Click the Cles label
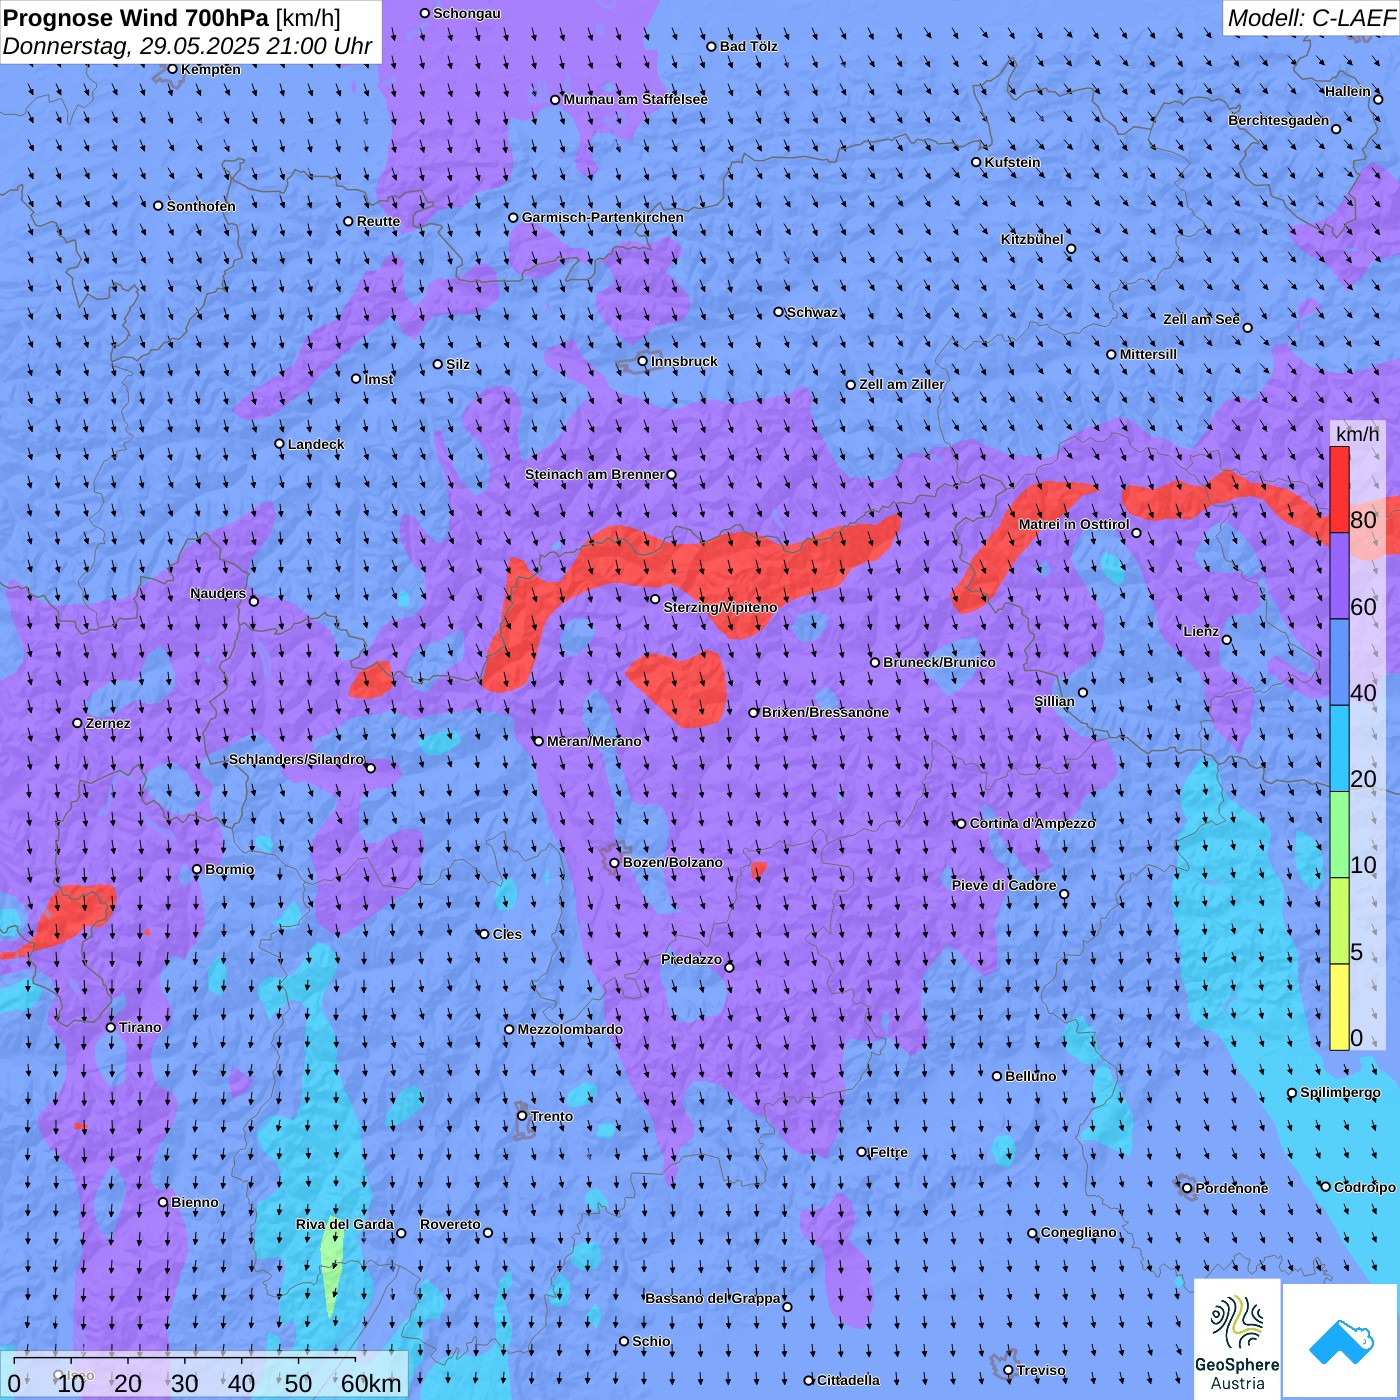Image resolution: width=1400 pixels, height=1400 pixels. pos(507,934)
